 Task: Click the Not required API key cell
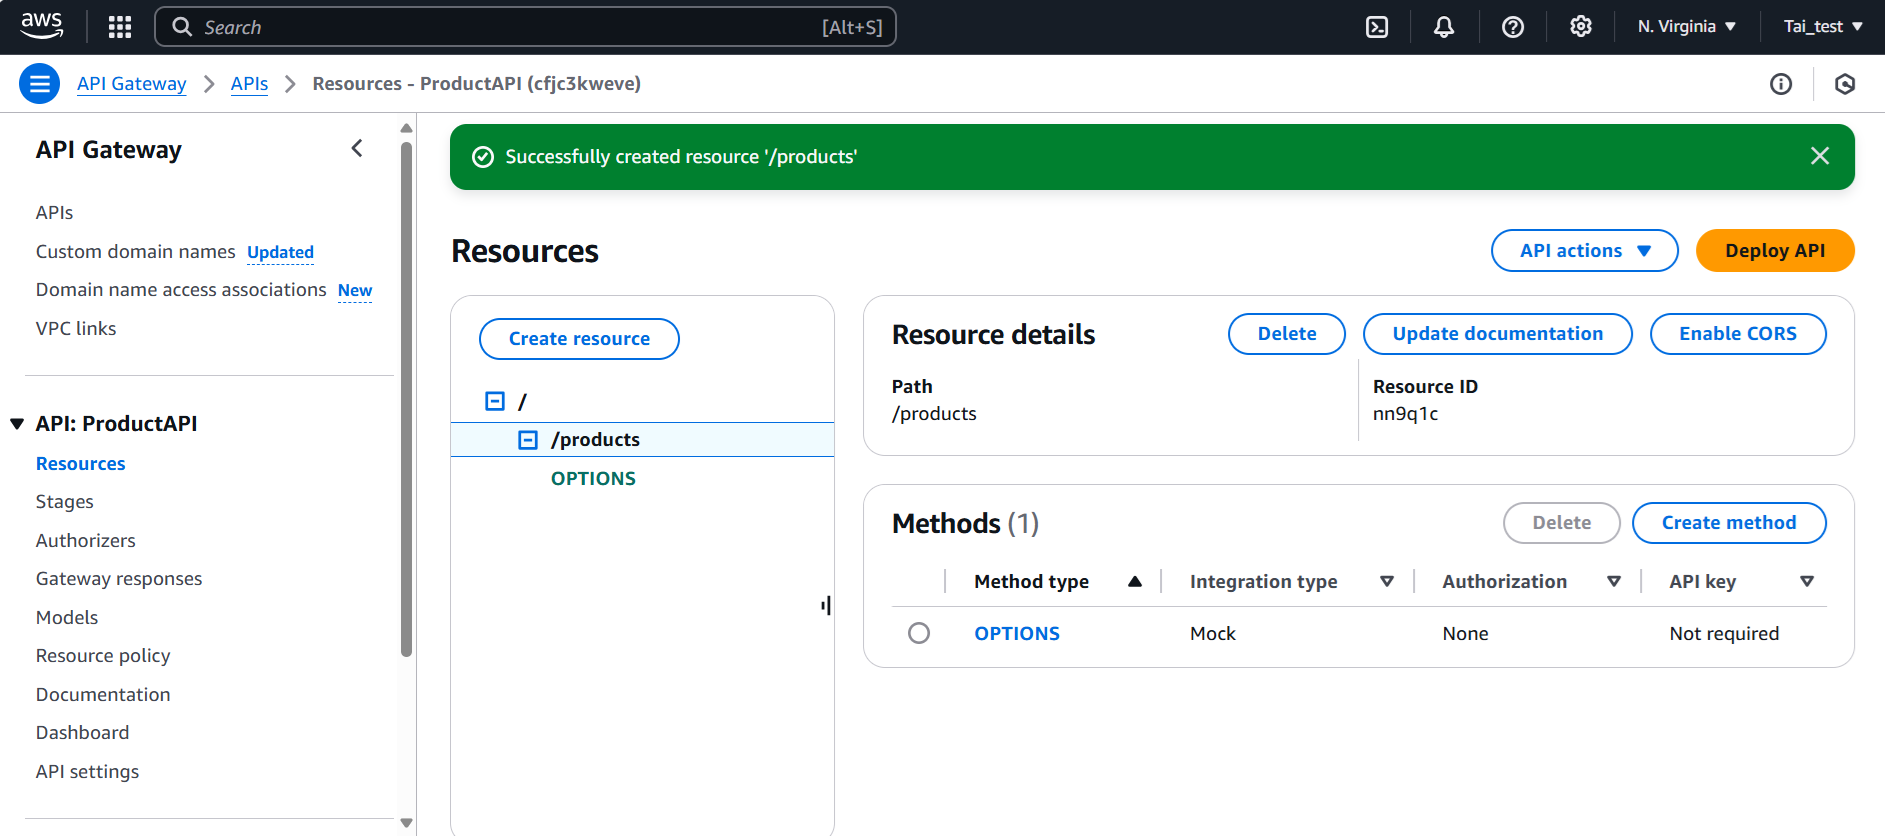pyautogui.click(x=1724, y=634)
